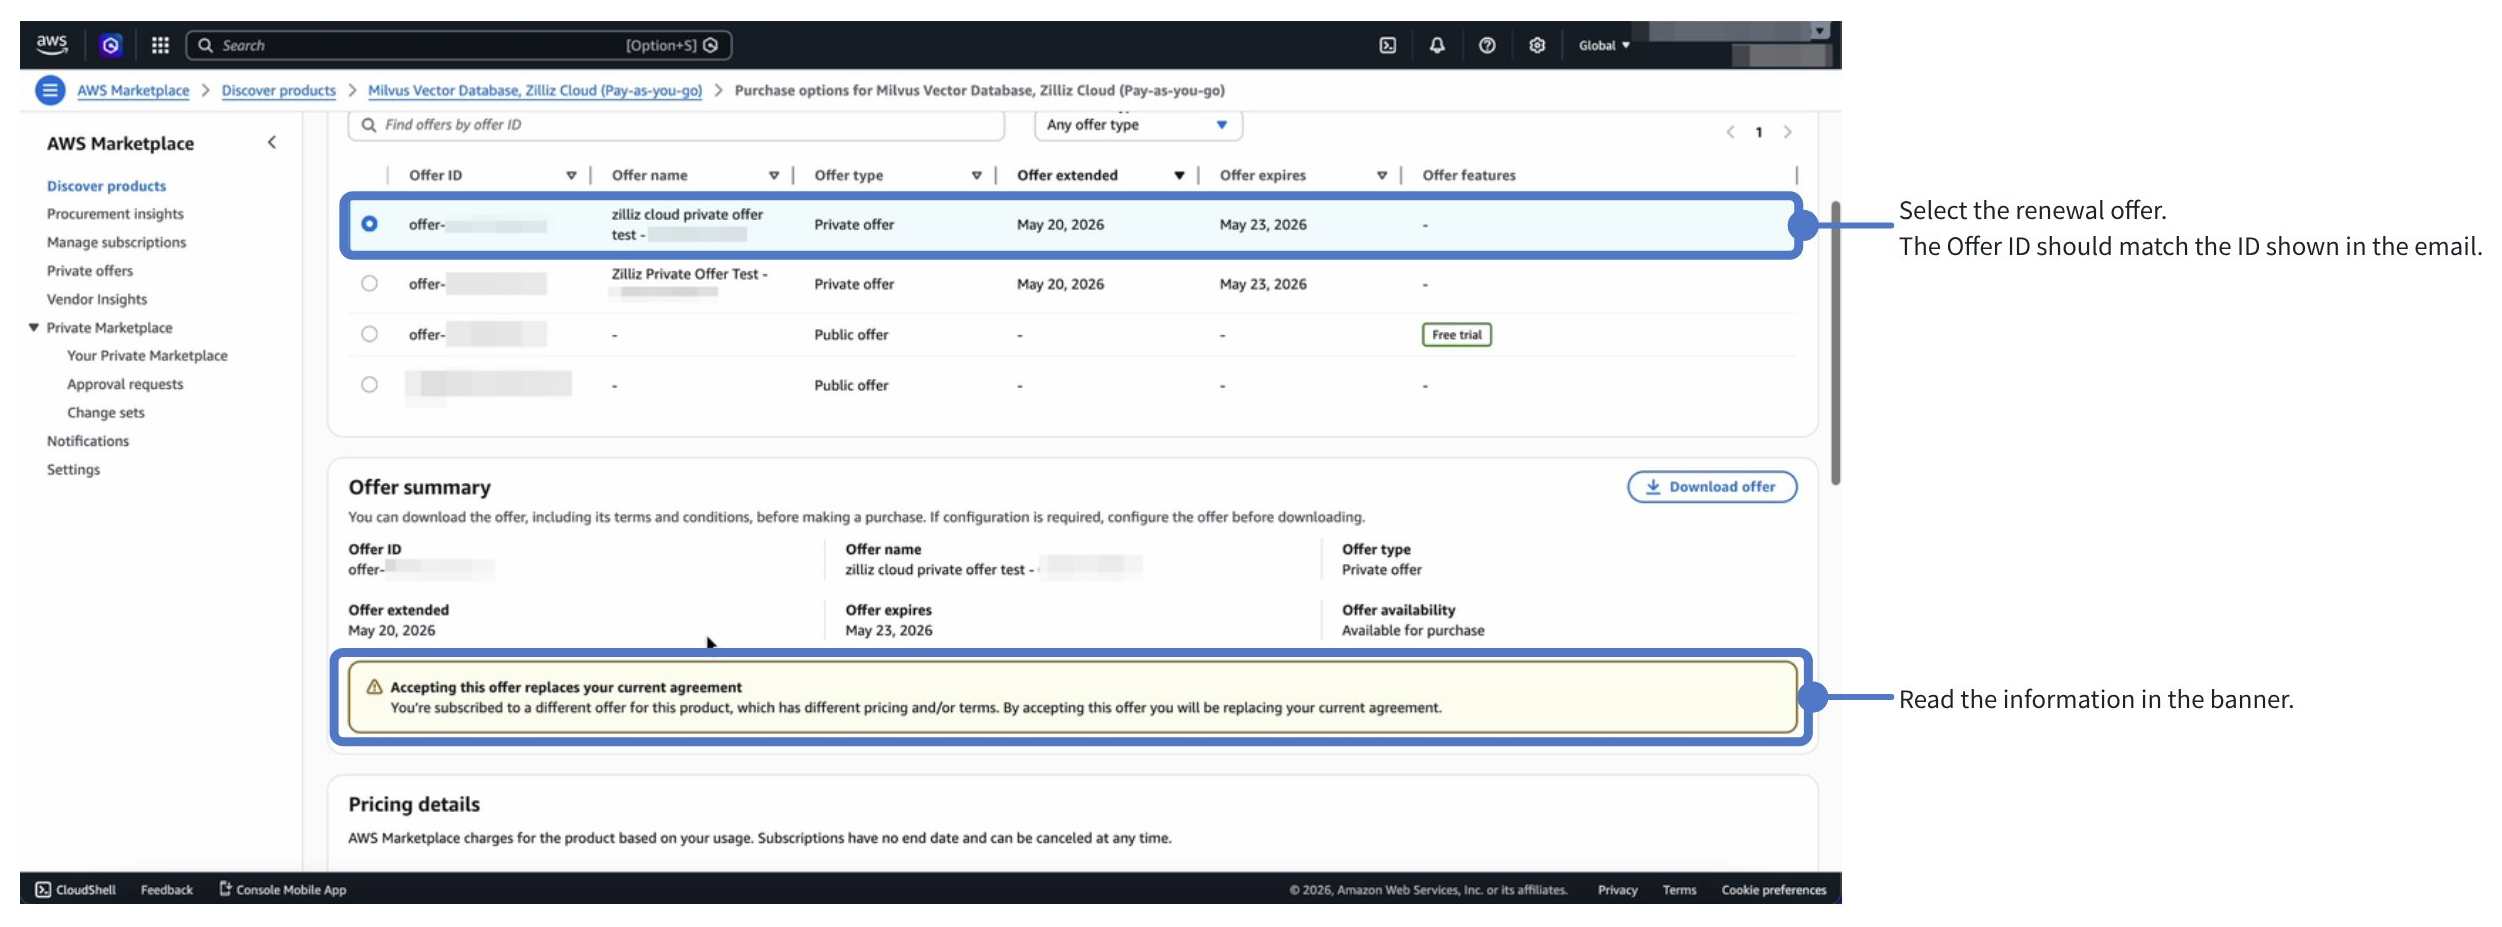
Task: Open Console Mobile App footer link
Action: point(283,890)
